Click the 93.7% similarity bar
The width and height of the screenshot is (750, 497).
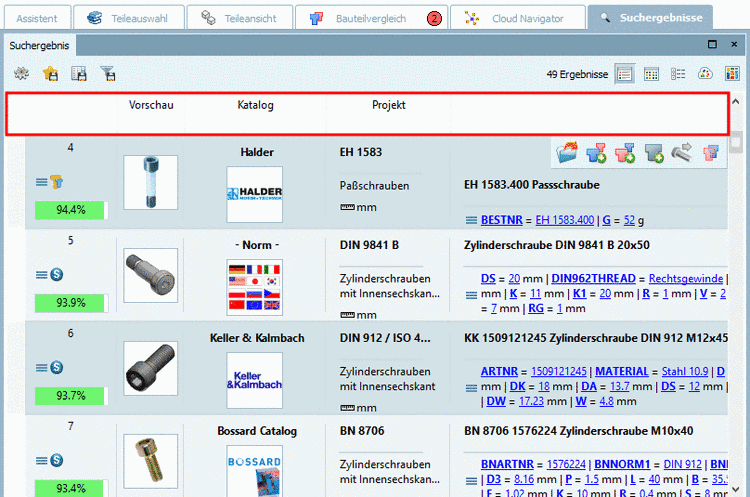71,396
